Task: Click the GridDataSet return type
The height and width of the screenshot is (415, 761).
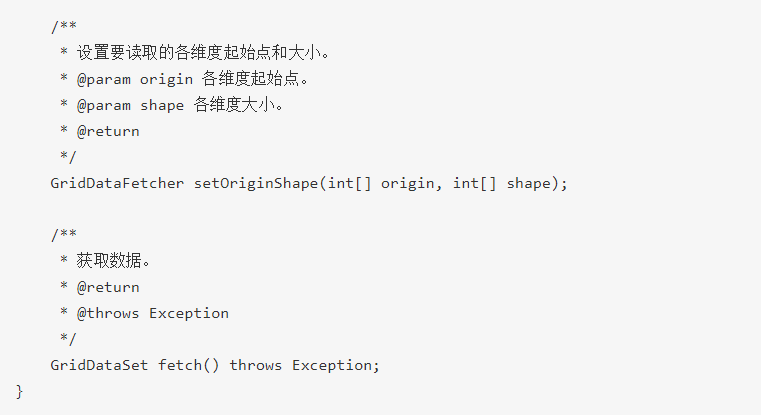Action: coord(100,365)
